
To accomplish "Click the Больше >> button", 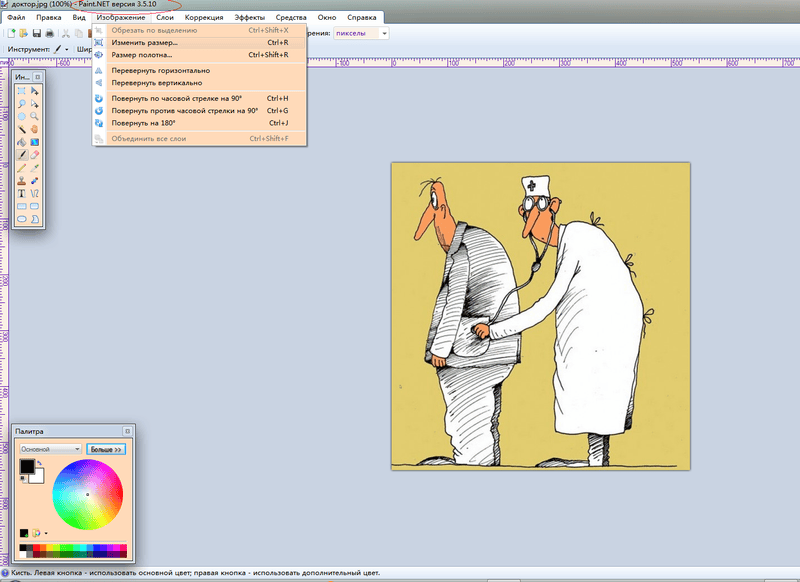I will click(105, 450).
